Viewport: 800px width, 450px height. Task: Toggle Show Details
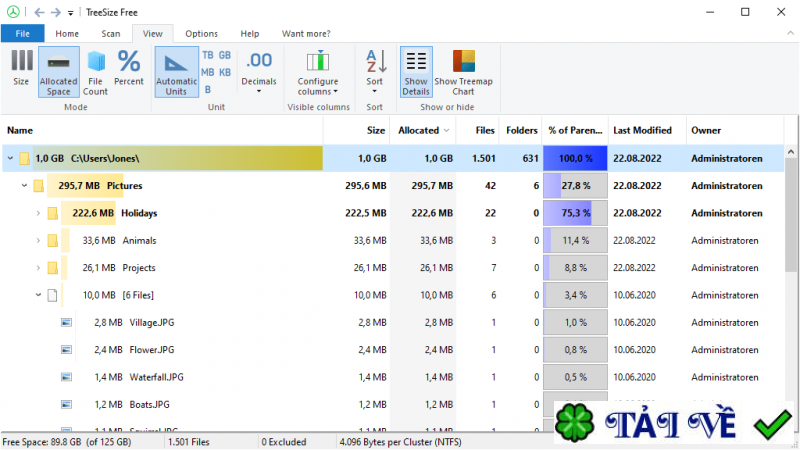coord(416,71)
